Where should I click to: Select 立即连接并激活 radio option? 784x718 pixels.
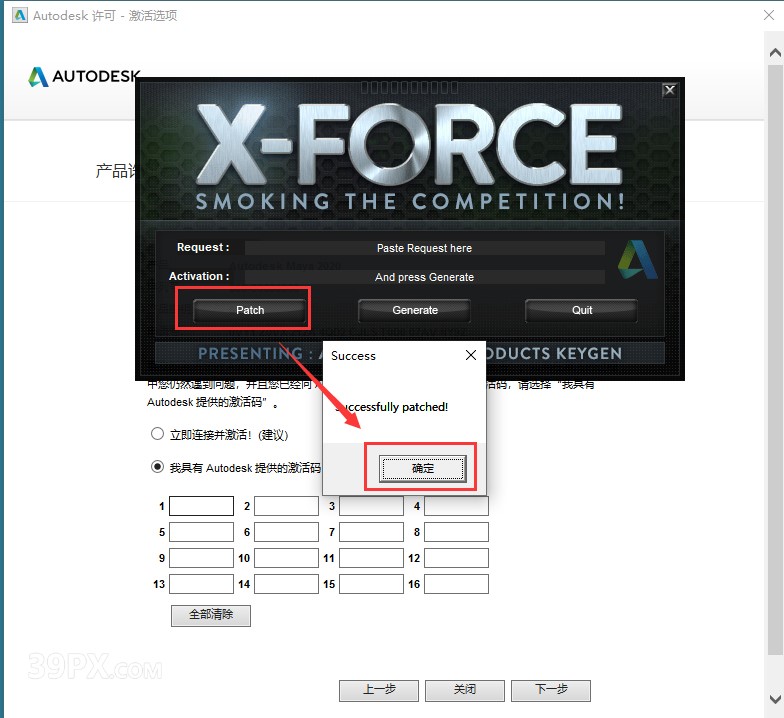pos(158,434)
